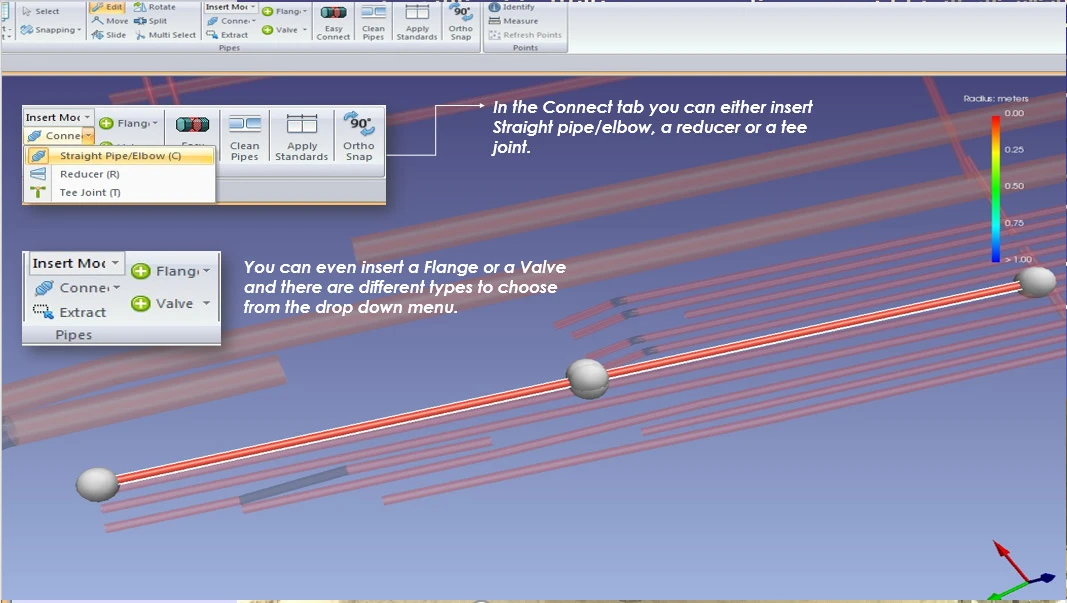
Task: Click the Split pipe tool
Action: pos(151,21)
